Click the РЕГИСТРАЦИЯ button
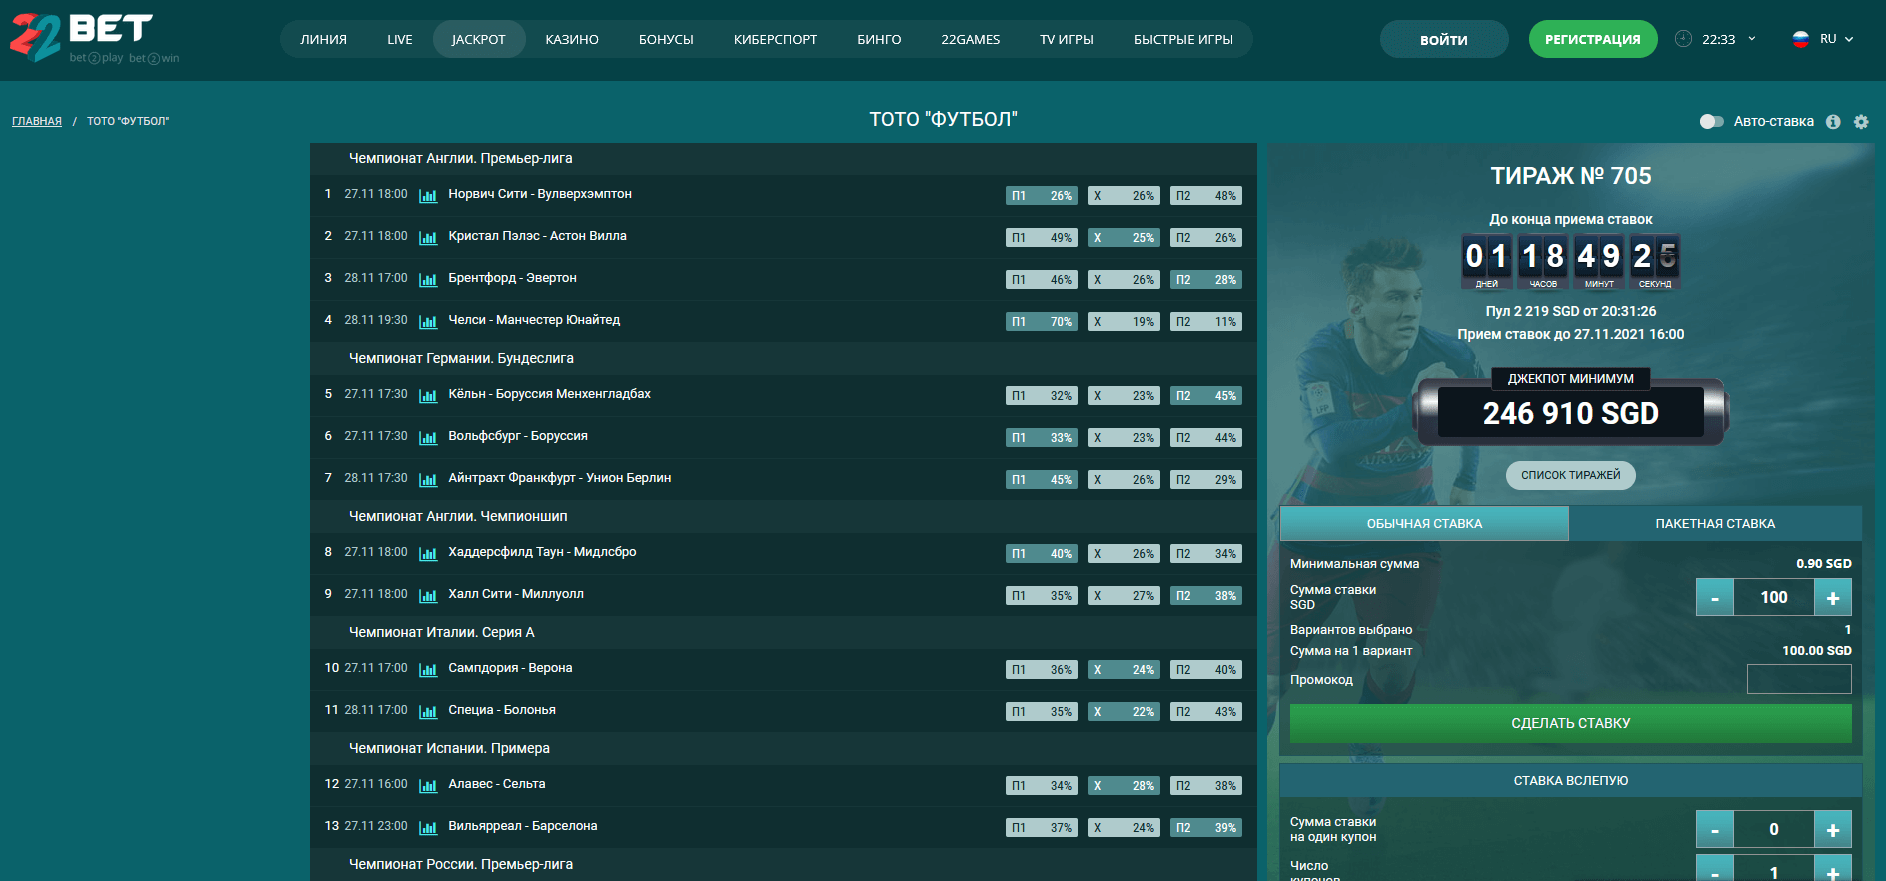 coord(1592,40)
